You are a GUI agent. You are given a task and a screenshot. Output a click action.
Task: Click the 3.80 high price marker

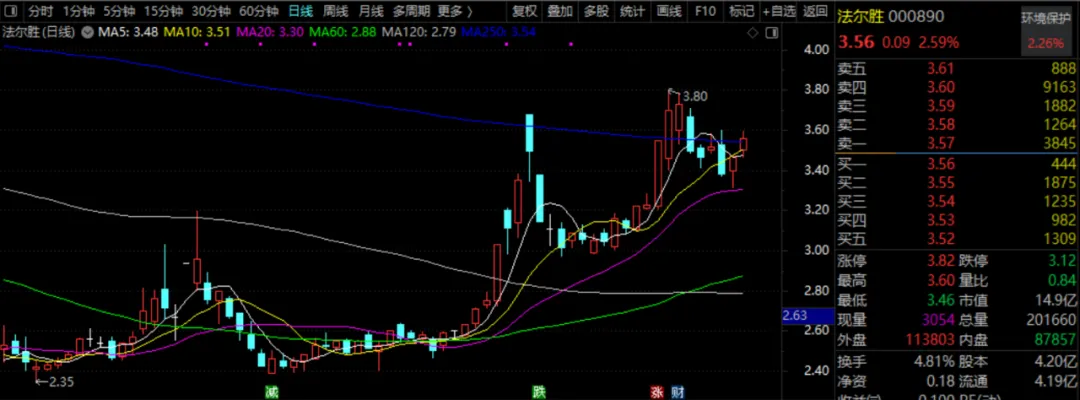(696, 96)
